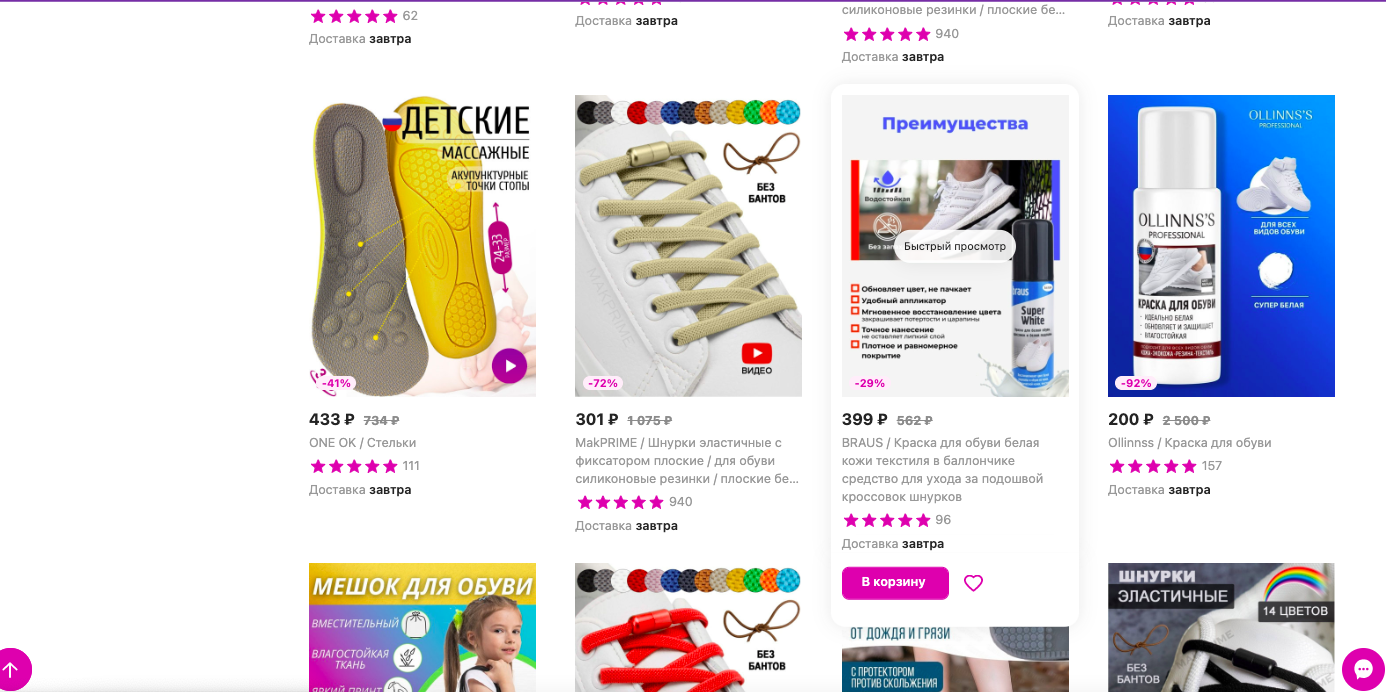Click the beige elastic laces product image
Screen dimensions: 1386x692
[x=688, y=246]
